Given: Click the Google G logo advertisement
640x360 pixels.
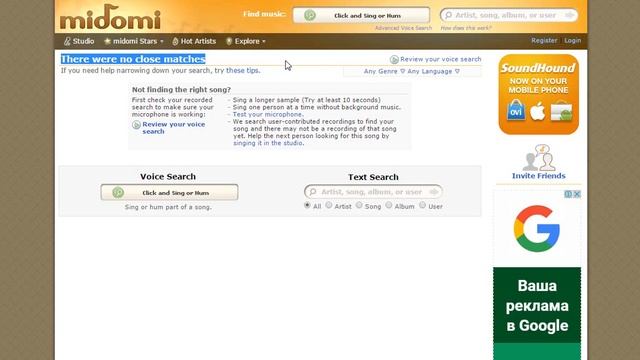Looking at the screenshot, I should coord(537,229).
